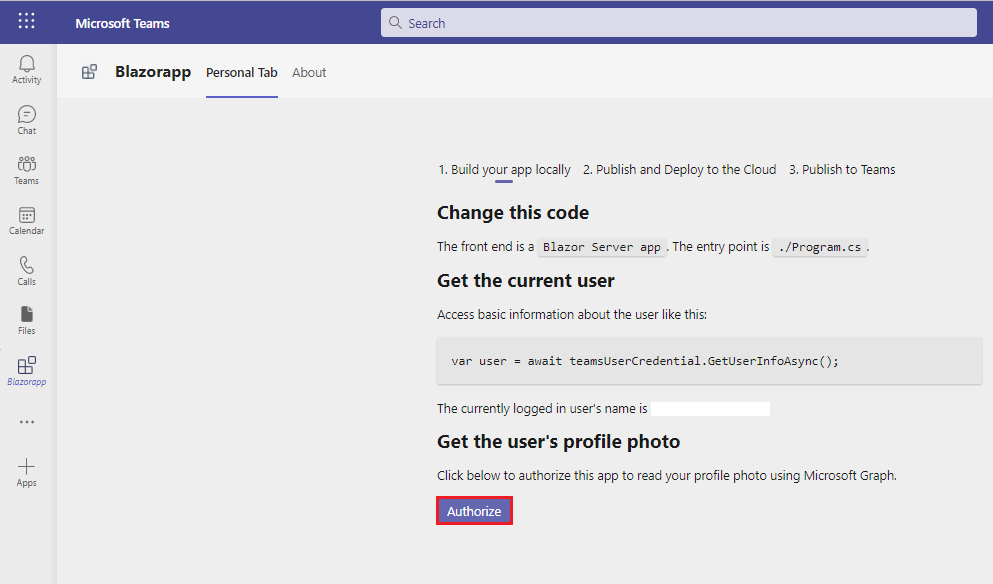Click the Access basic information sentence
The height and width of the screenshot is (584, 993).
(x=572, y=315)
